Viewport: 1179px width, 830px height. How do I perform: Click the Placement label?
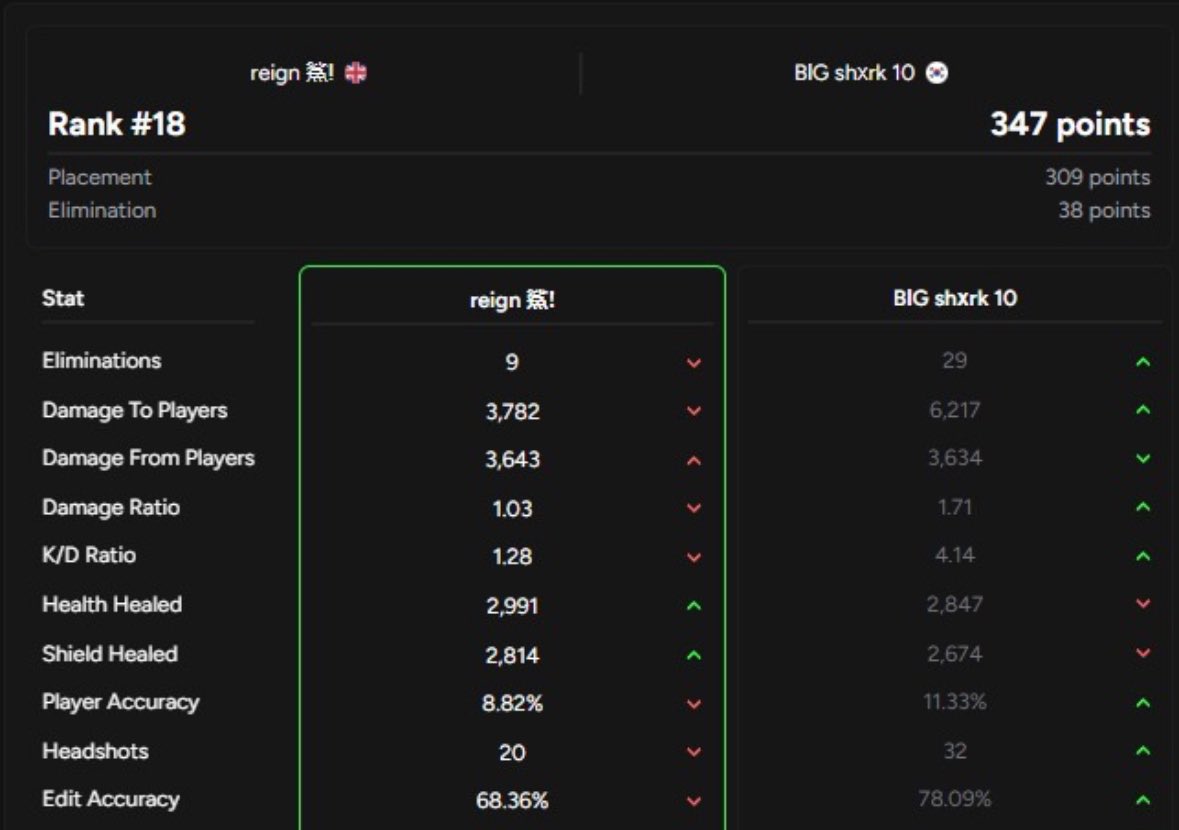coord(99,177)
